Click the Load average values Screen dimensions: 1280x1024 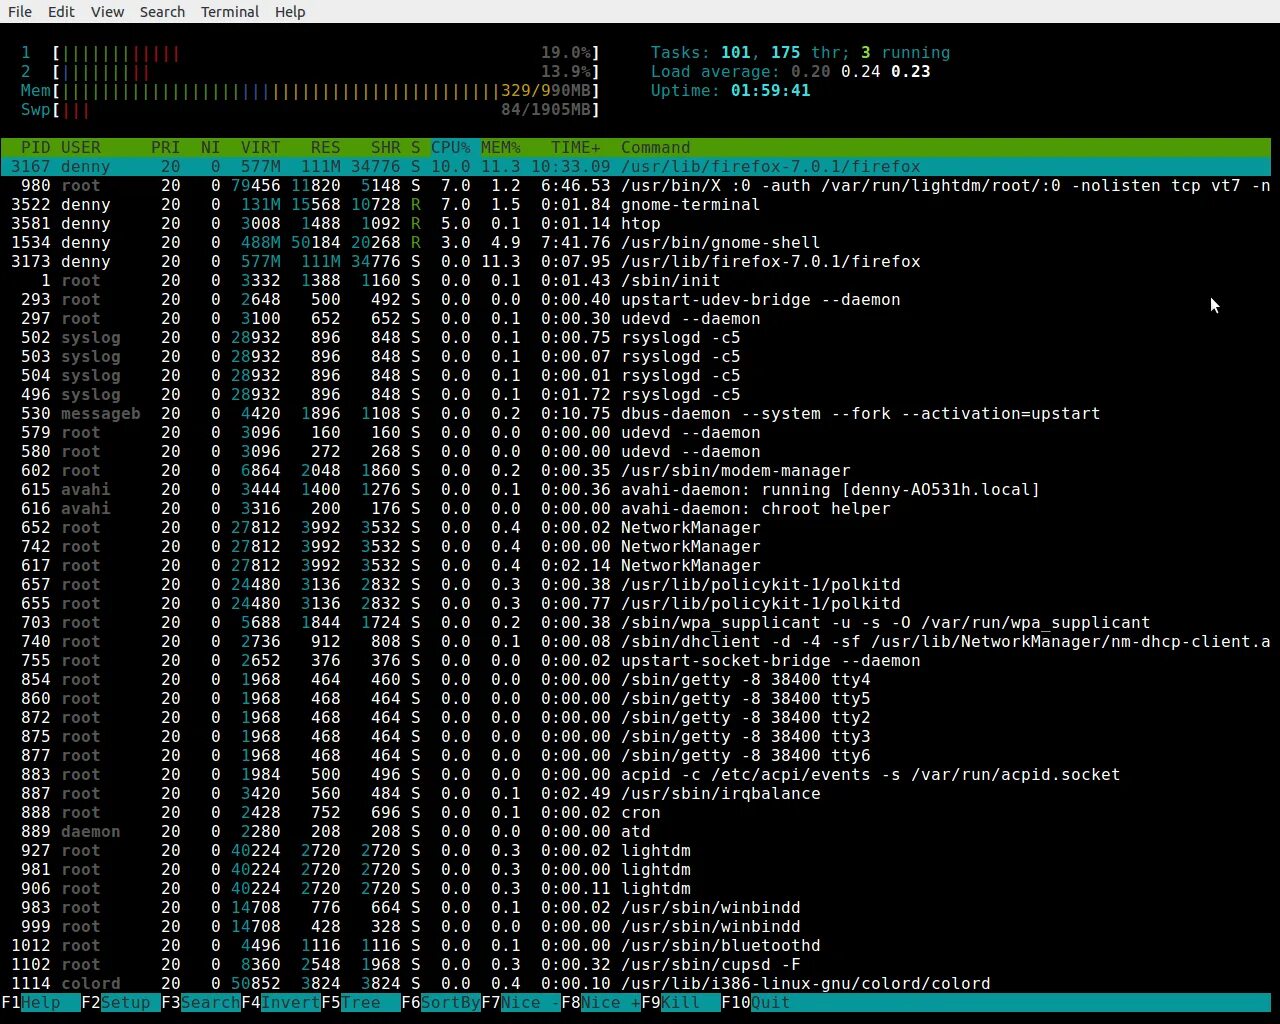click(861, 71)
